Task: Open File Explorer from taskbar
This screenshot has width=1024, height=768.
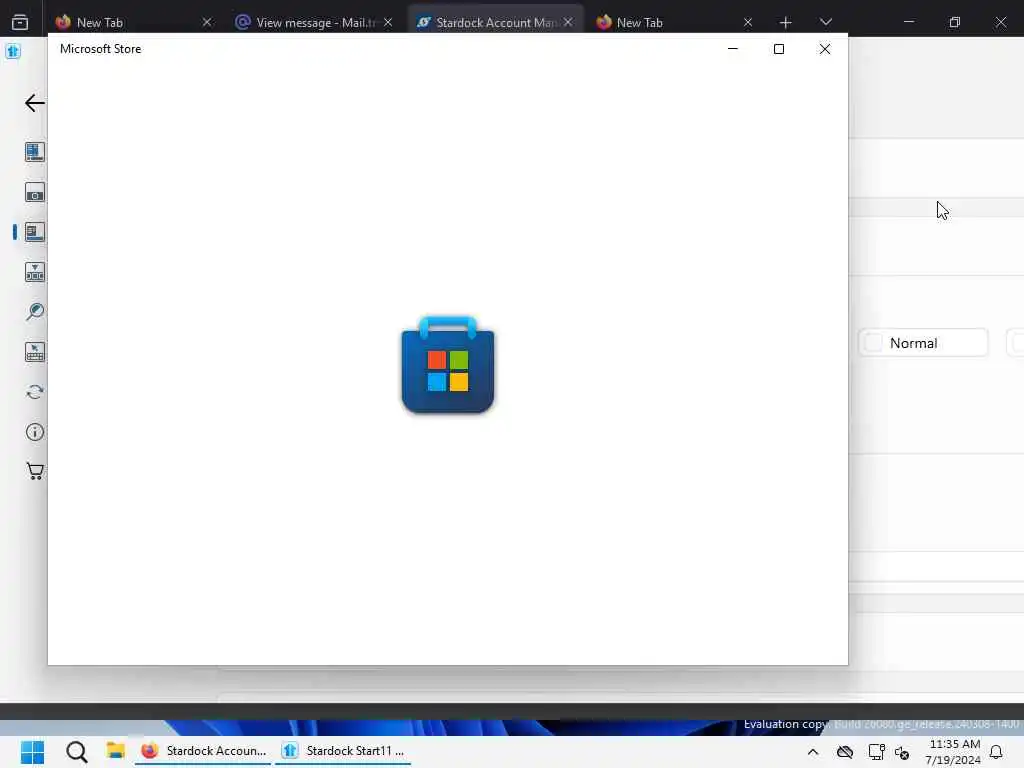Action: (x=116, y=751)
